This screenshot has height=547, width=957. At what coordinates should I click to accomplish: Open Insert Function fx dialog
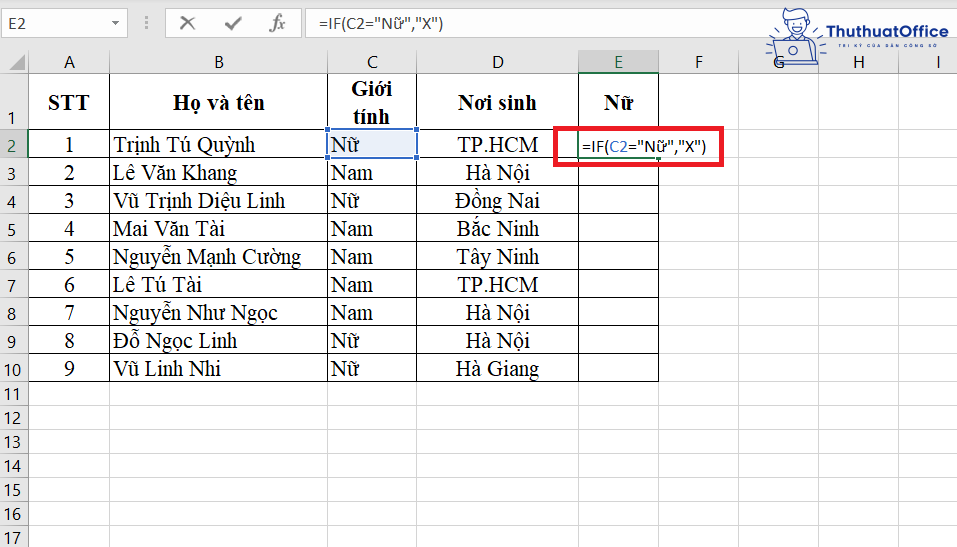click(x=277, y=23)
